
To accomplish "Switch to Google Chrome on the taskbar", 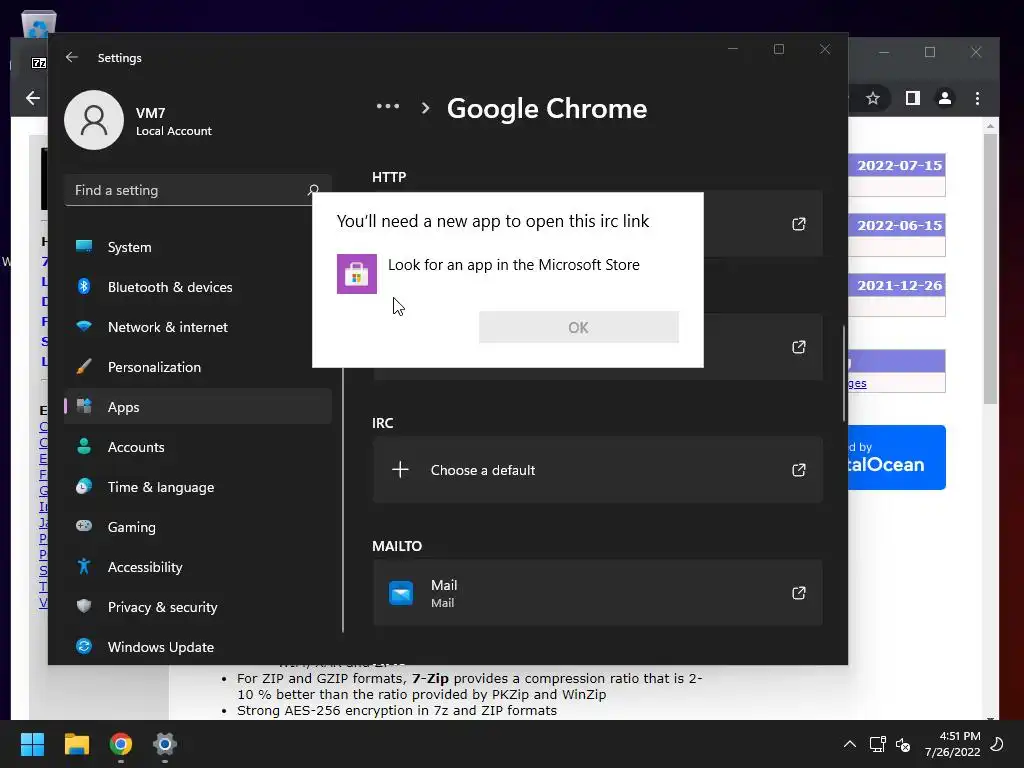I will 121,744.
